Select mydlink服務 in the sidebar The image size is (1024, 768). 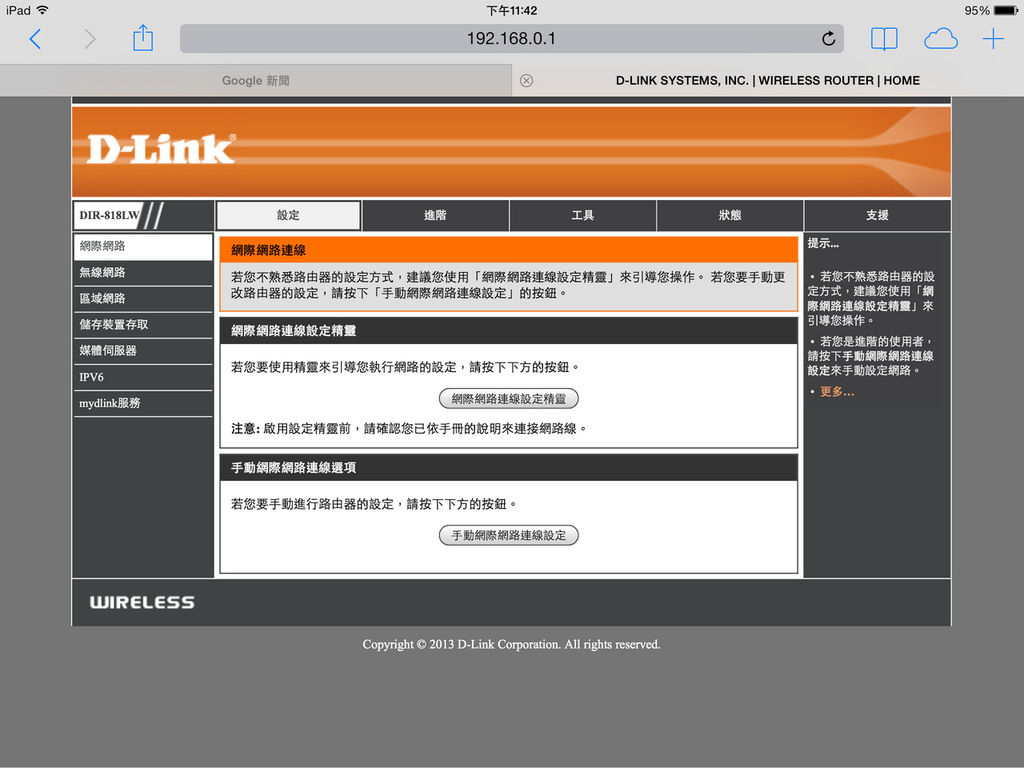click(x=143, y=404)
